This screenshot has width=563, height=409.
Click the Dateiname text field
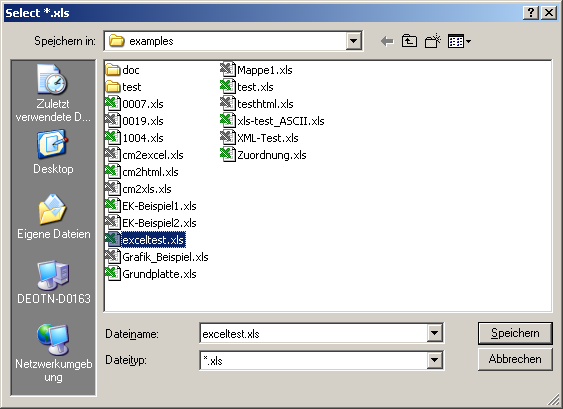click(313, 334)
